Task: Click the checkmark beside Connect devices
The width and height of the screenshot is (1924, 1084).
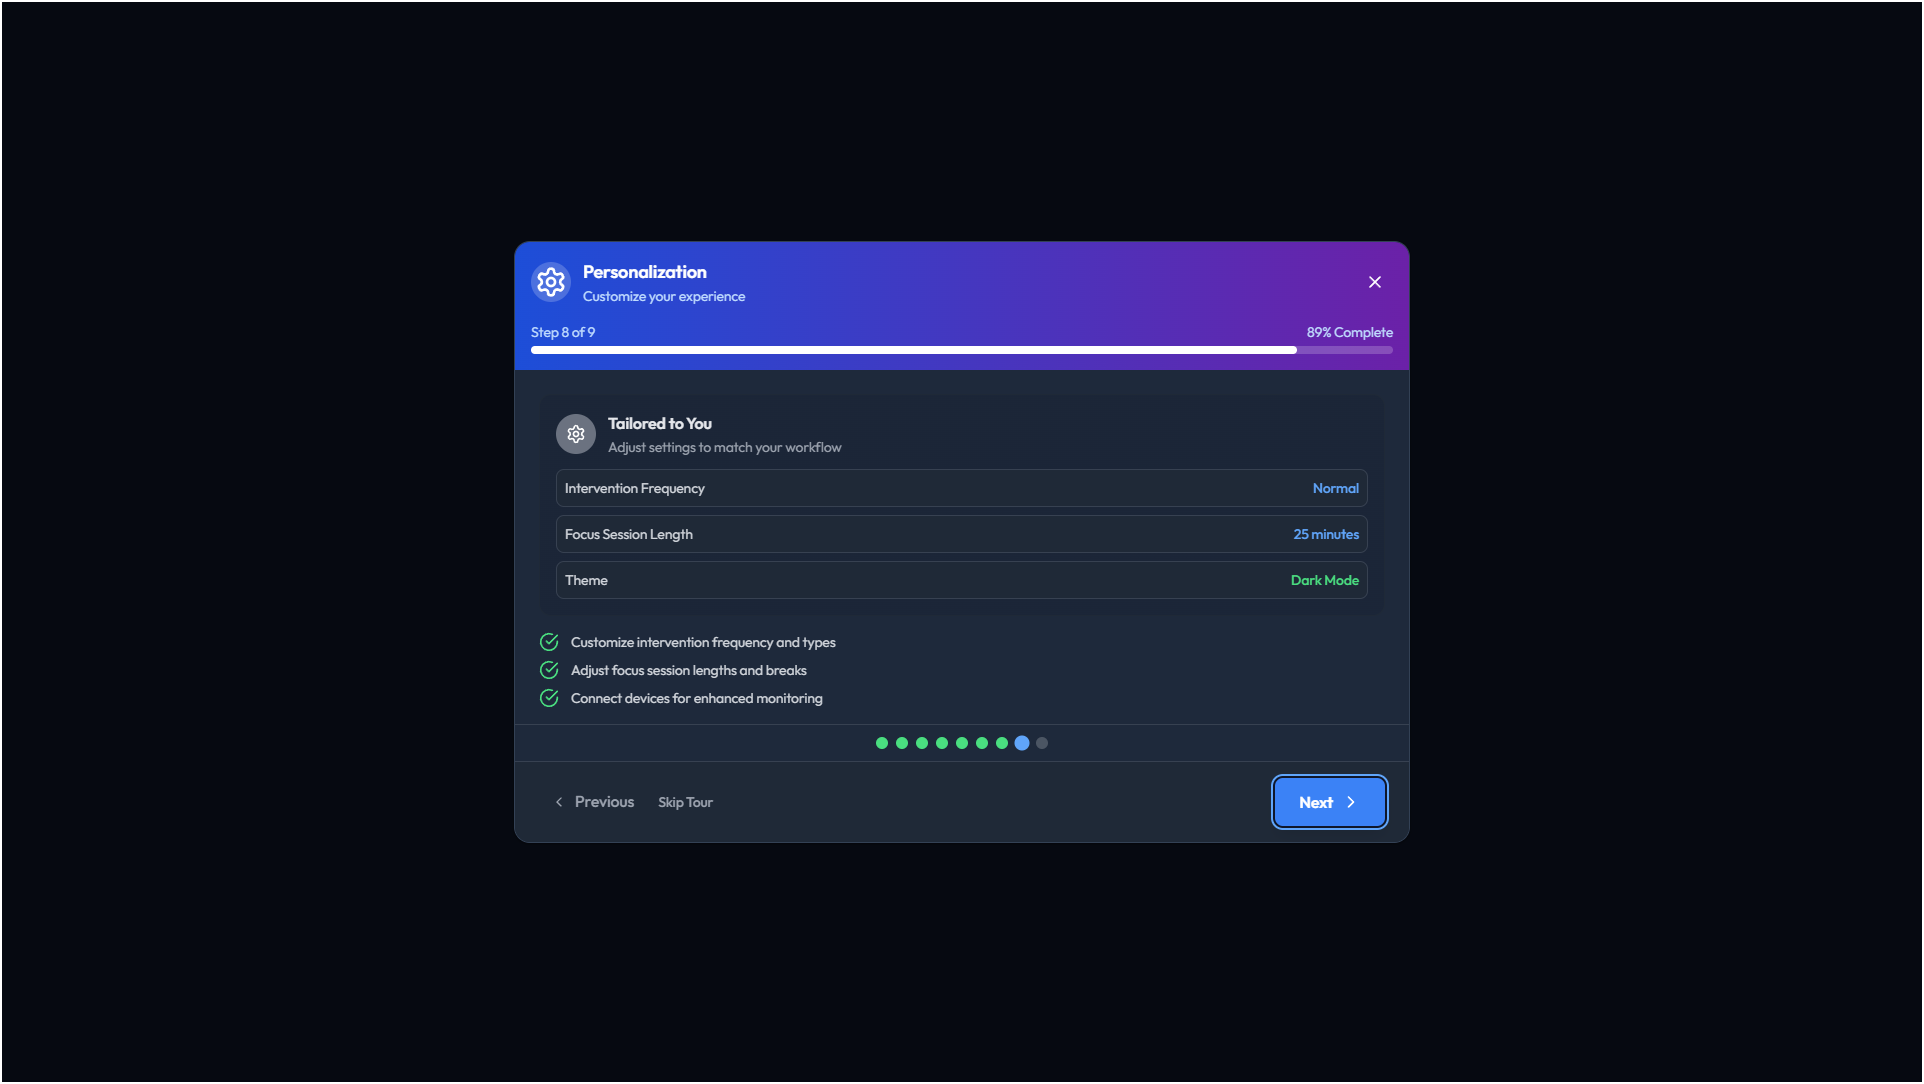Action: click(x=549, y=698)
